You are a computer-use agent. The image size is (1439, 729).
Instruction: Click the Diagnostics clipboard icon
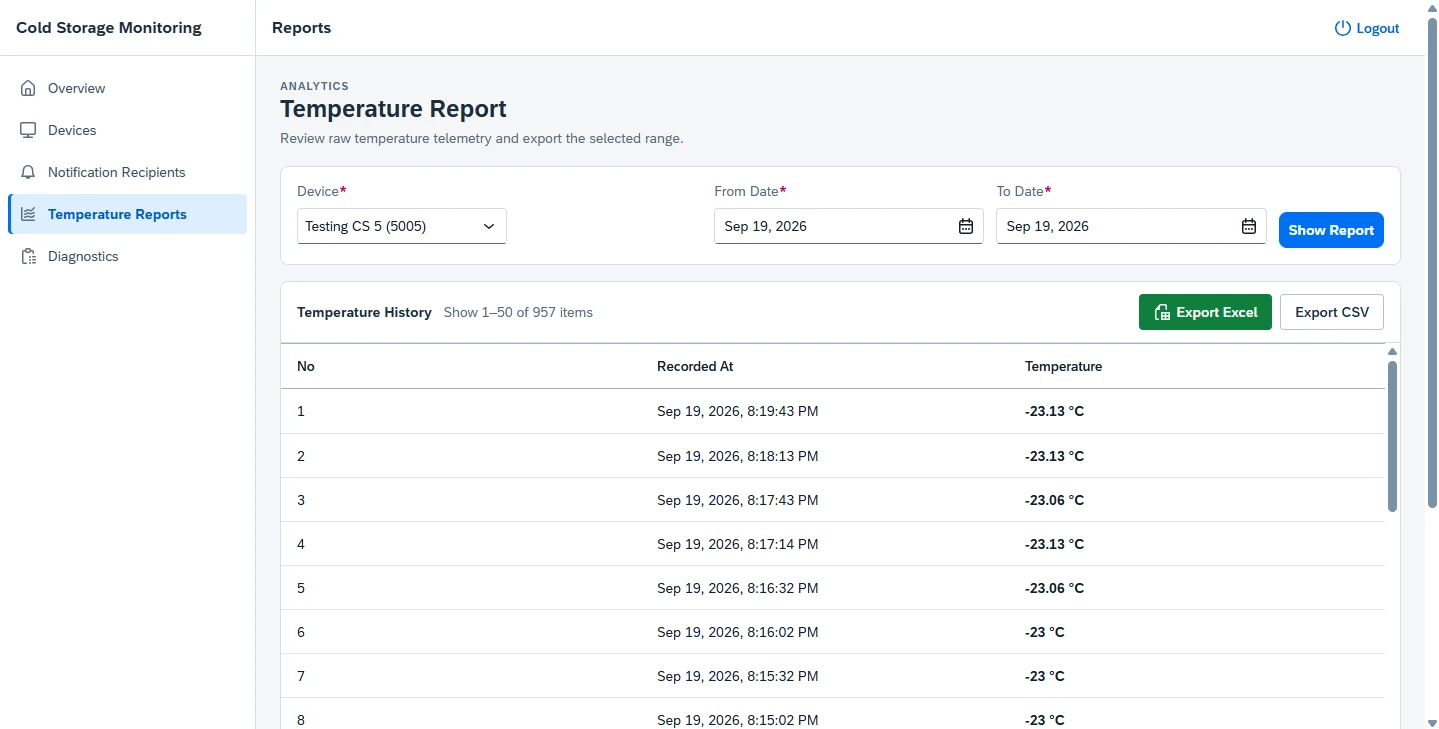pyautogui.click(x=28, y=256)
